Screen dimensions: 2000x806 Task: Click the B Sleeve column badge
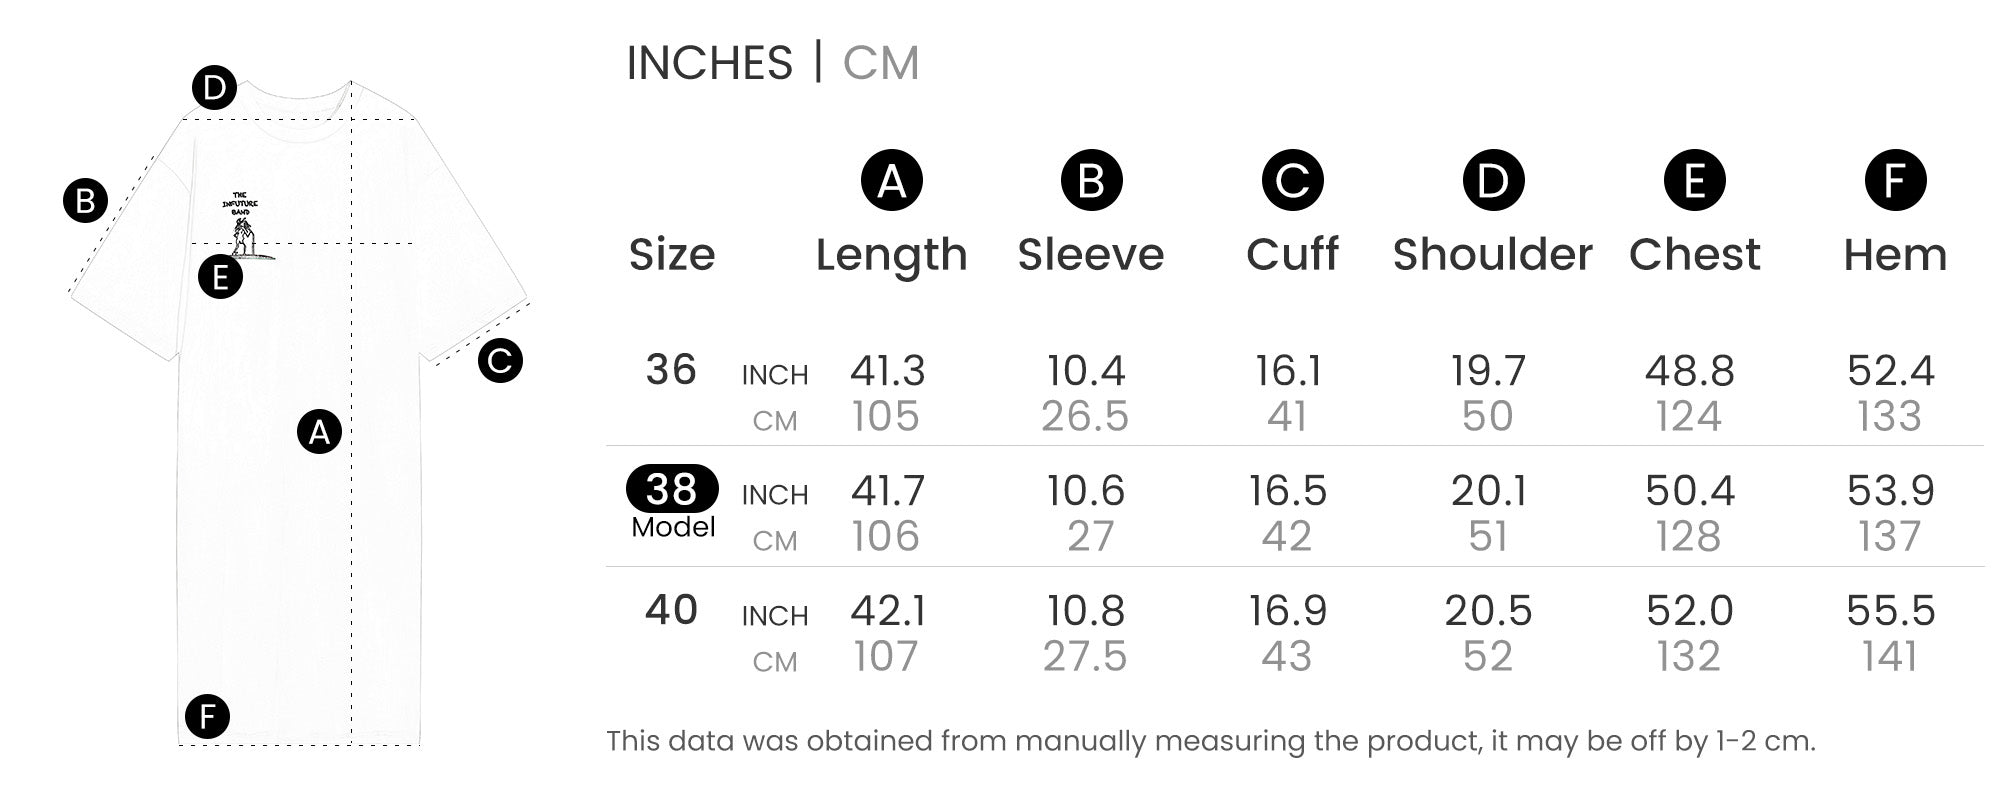[x=1091, y=180]
